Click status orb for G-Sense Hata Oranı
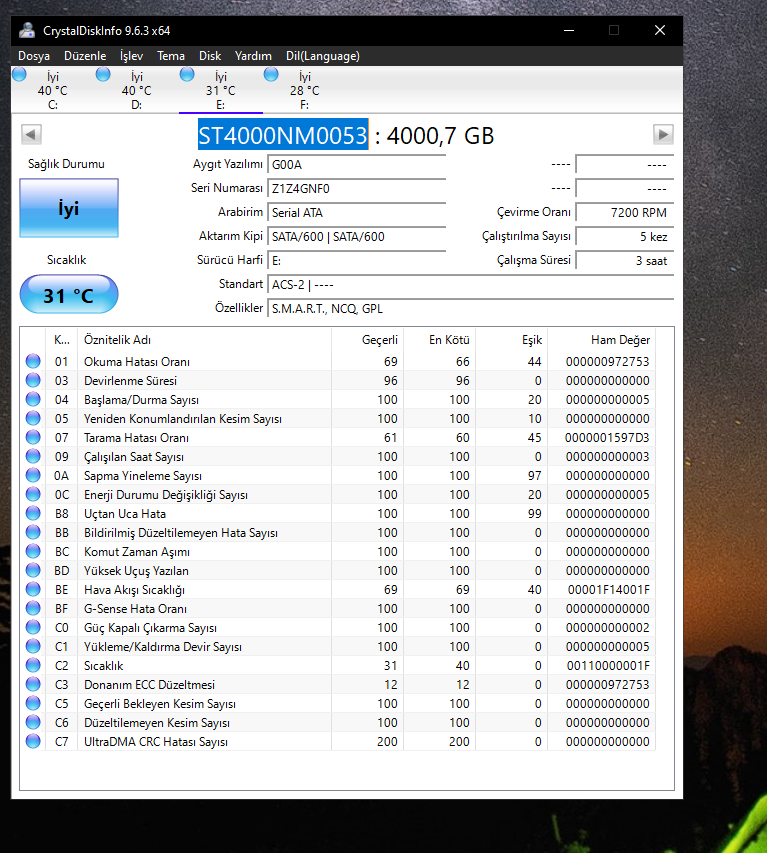Image resolution: width=767 pixels, height=853 pixels. pyautogui.click(x=33, y=608)
